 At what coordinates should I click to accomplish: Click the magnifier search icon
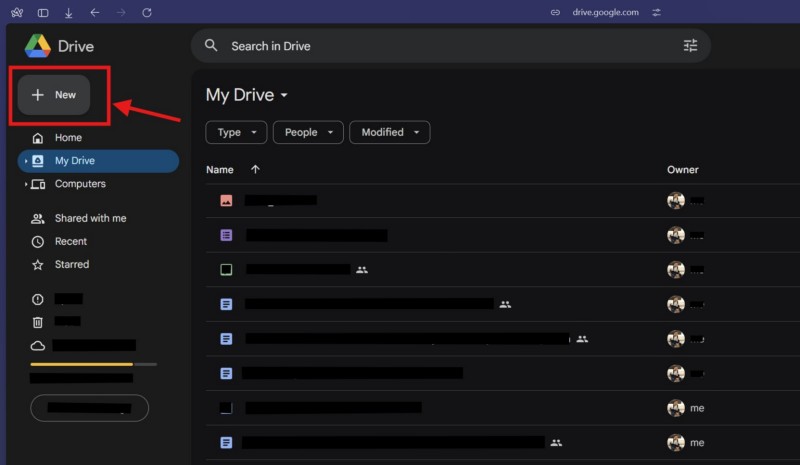pyautogui.click(x=211, y=46)
